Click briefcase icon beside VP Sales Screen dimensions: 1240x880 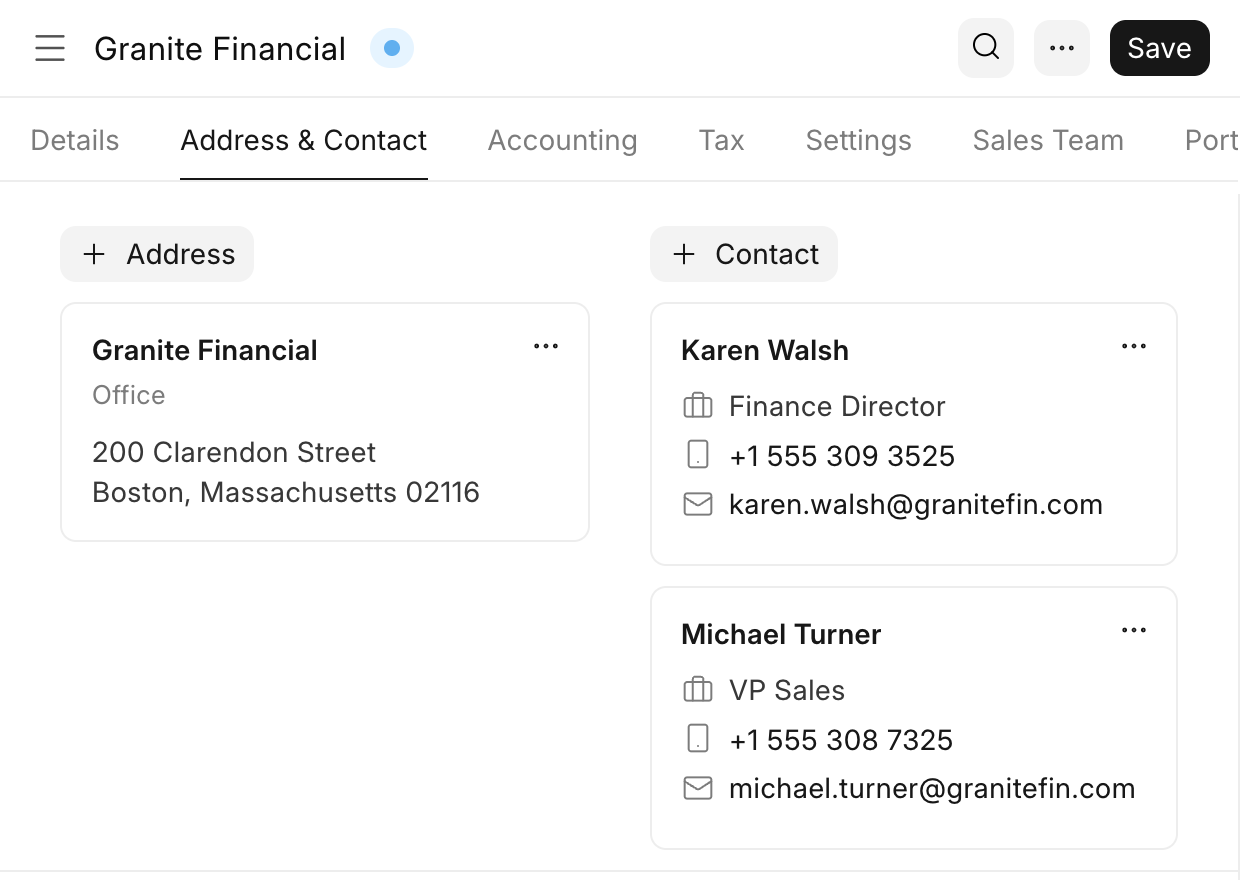698,690
